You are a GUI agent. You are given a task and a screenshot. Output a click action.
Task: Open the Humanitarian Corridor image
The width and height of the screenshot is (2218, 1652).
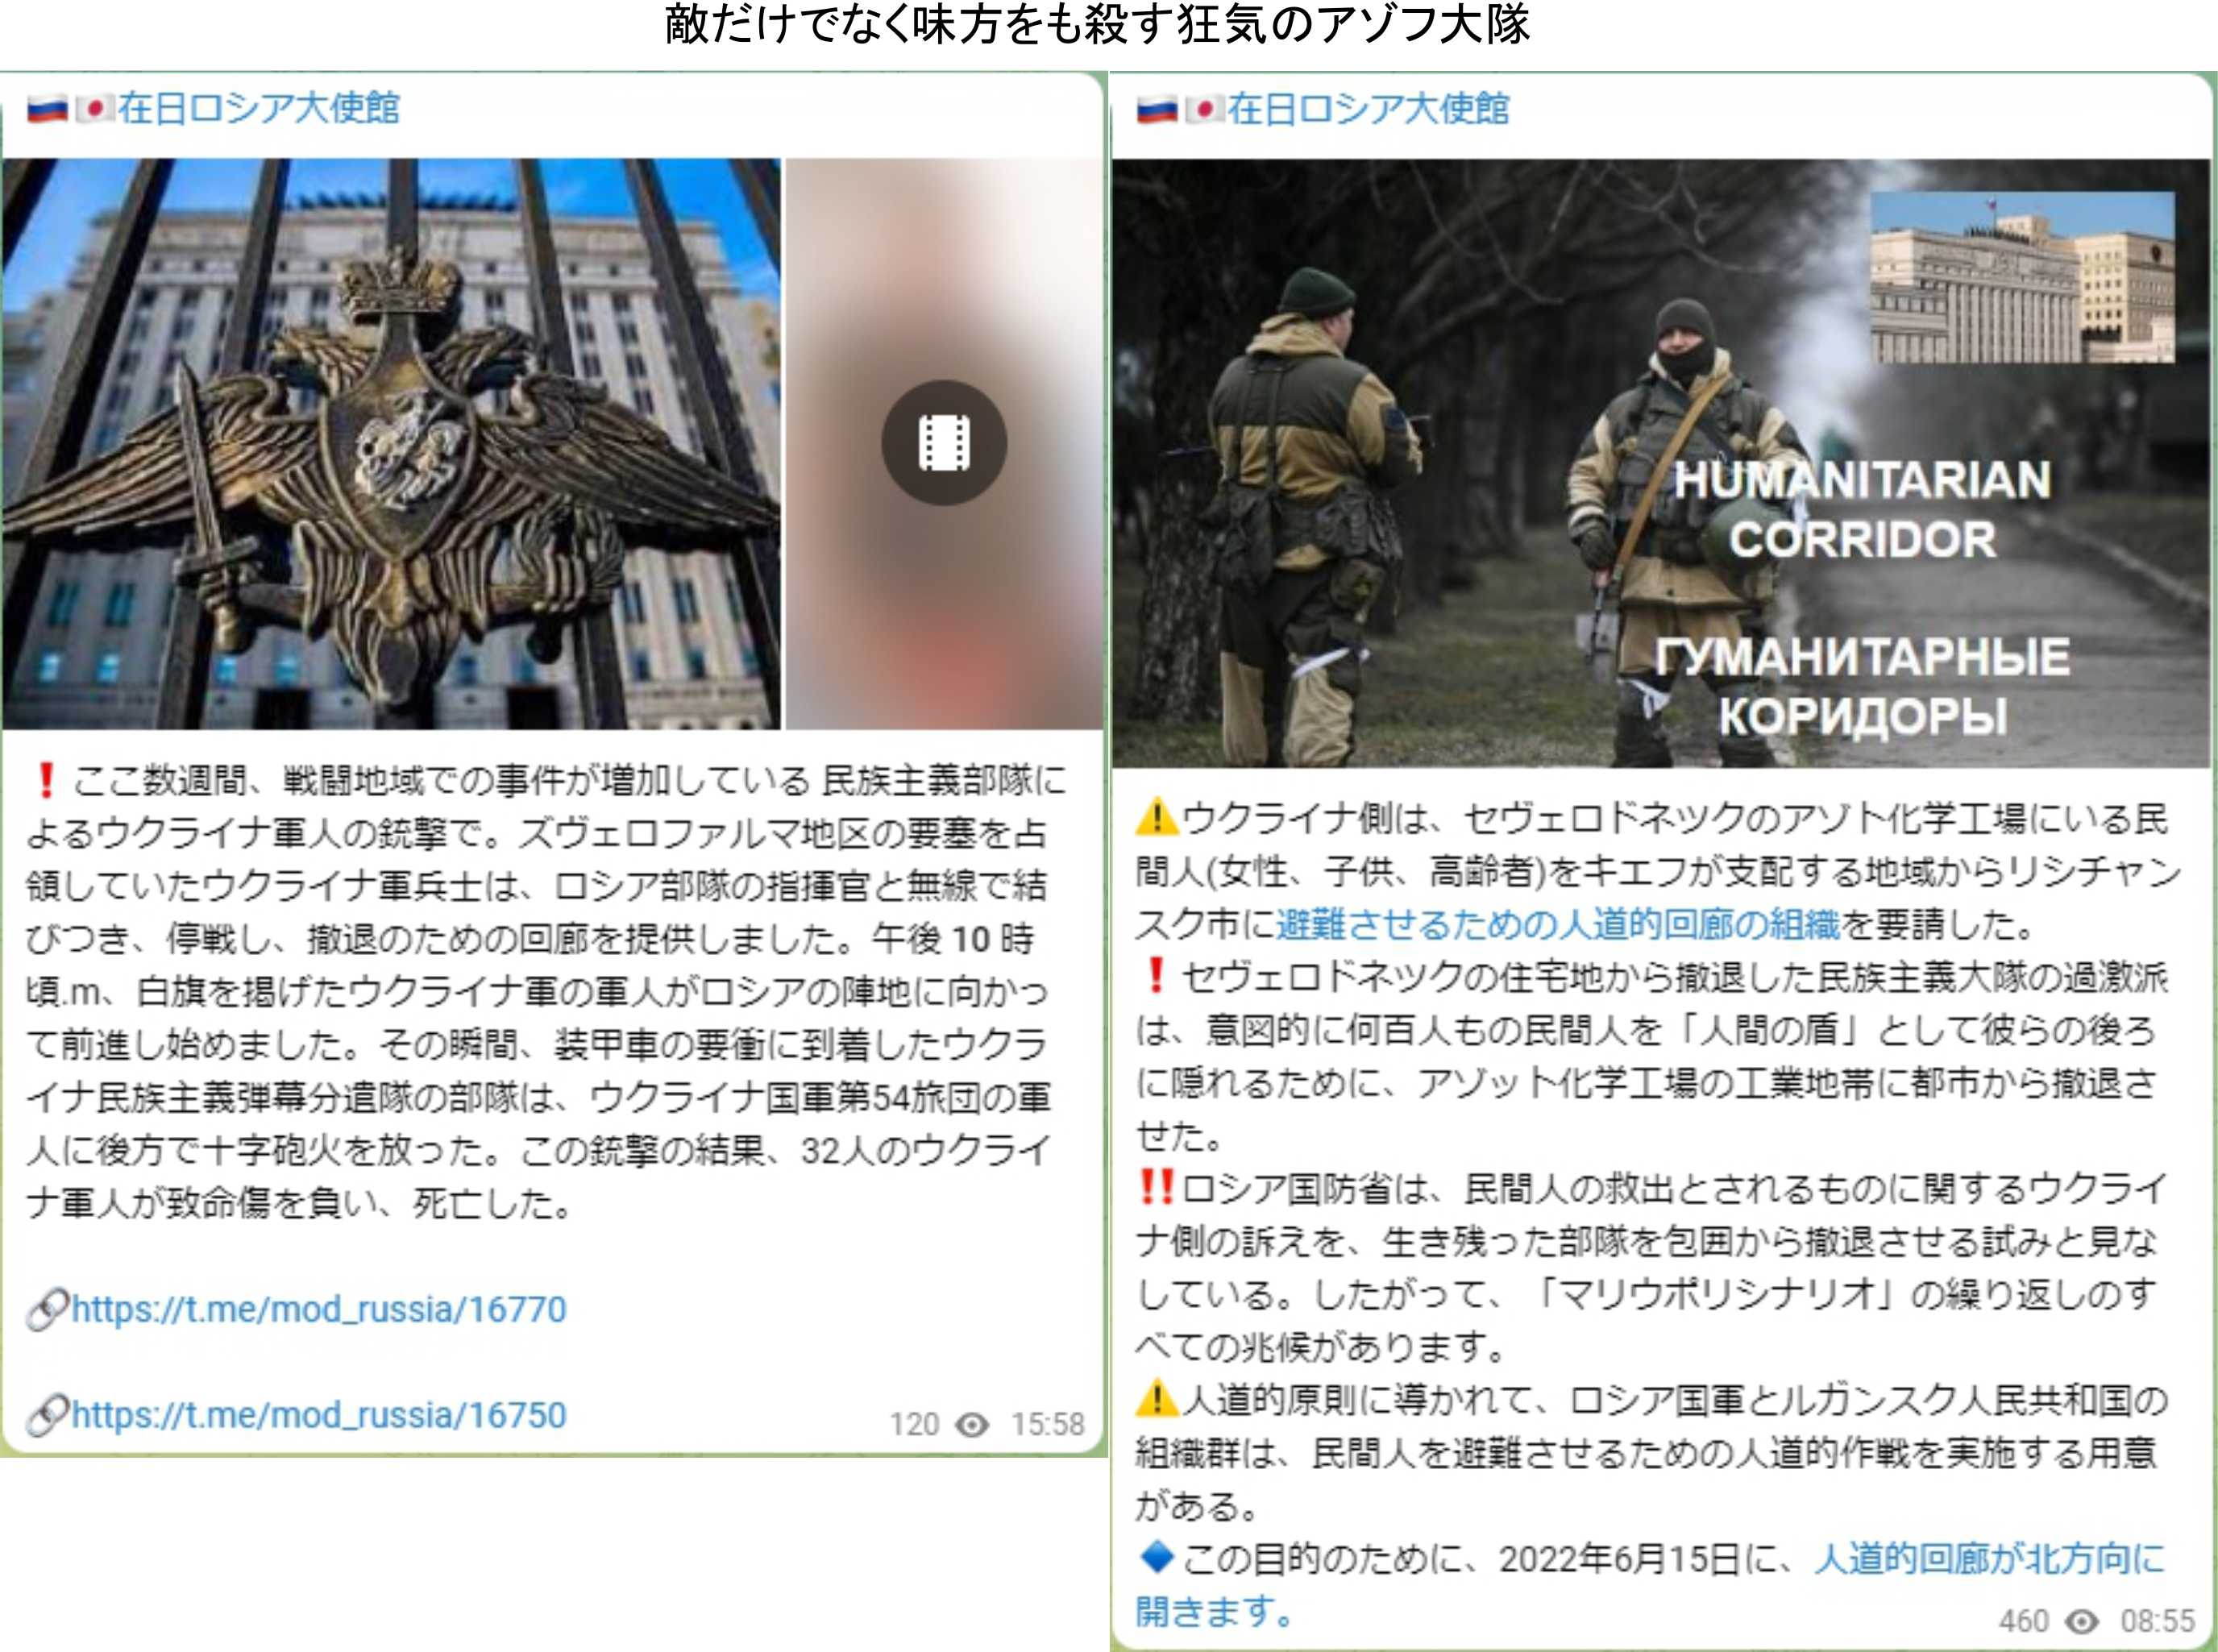point(1661,463)
